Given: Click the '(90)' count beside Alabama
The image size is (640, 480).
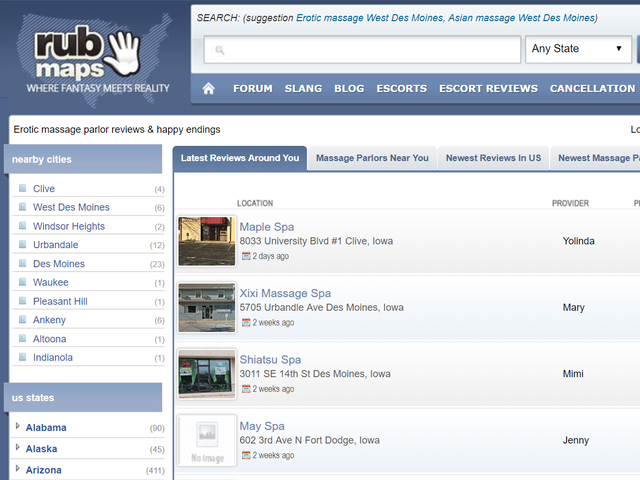Looking at the screenshot, I should pyautogui.click(x=157, y=428).
